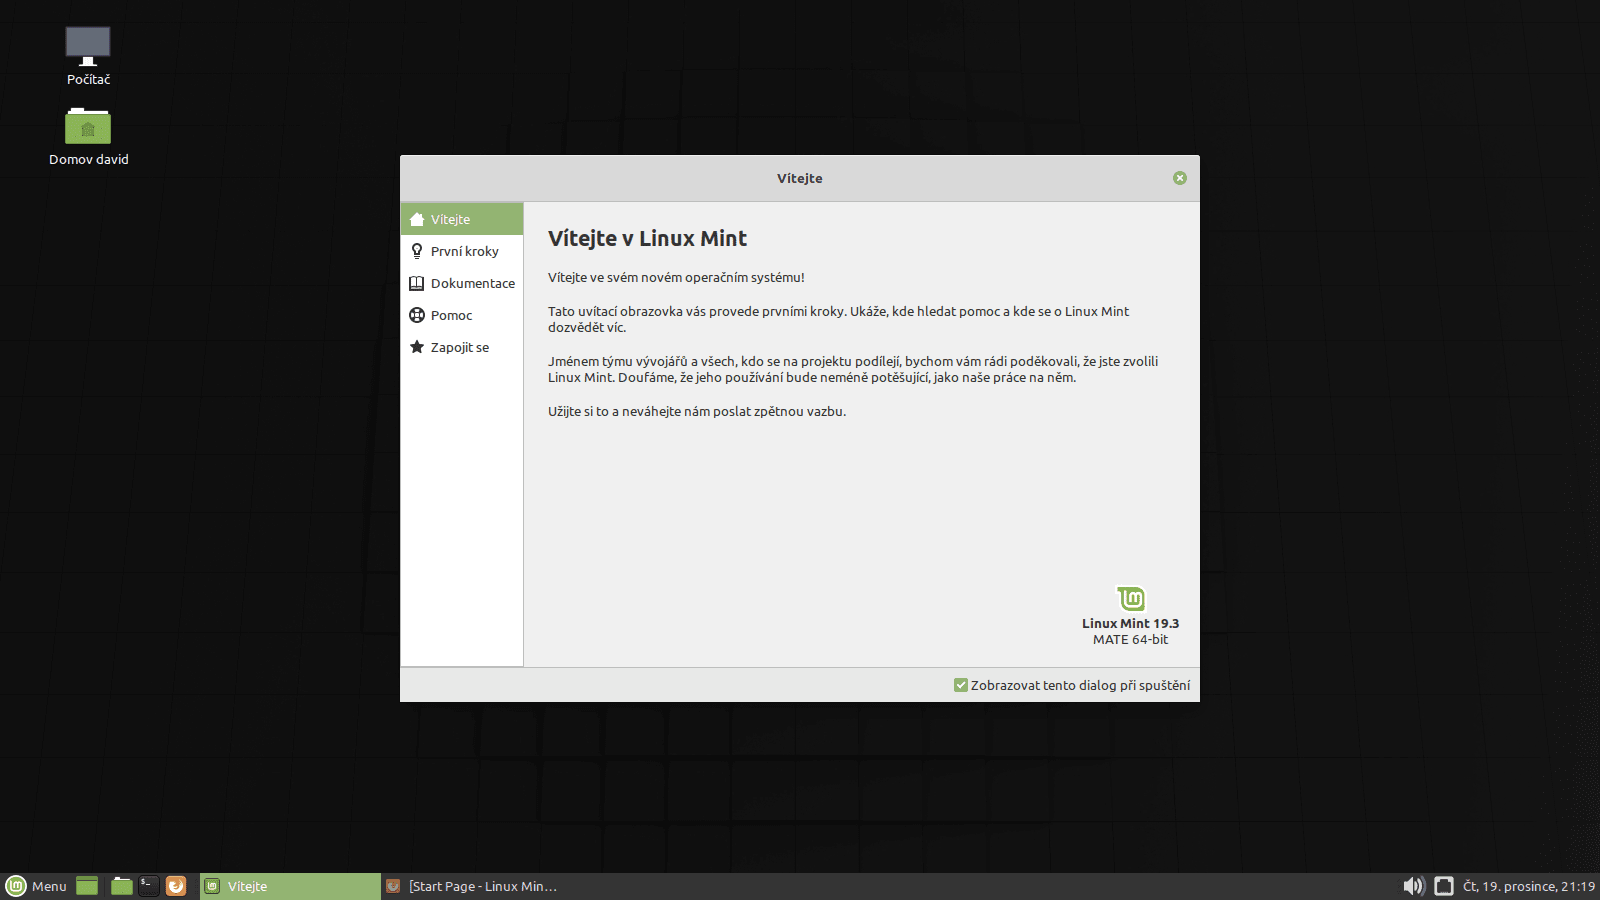This screenshot has height=900, width=1600.
Task: Click the Zapojit se star icon
Action: [x=417, y=346]
